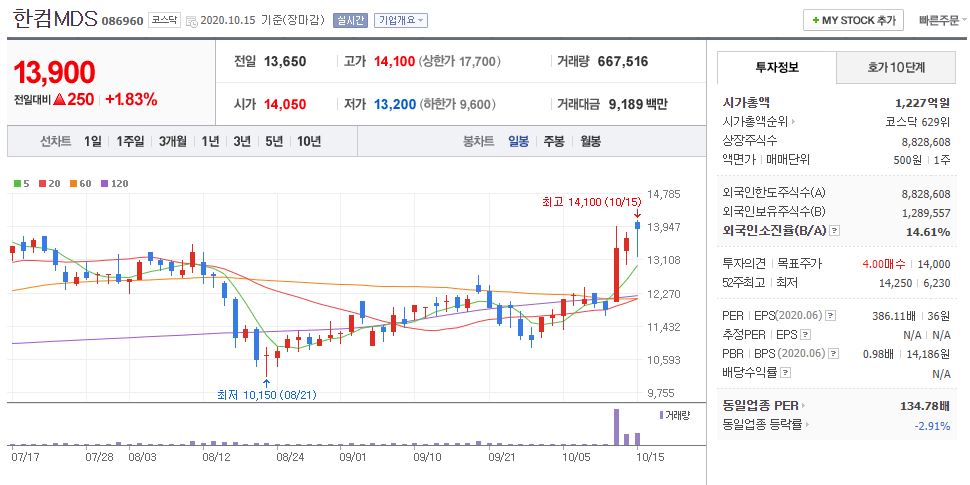The width and height of the screenshot is (970, 485).
Task: Click the green 5-day moving average legend
Action: [x=22, y=183]
